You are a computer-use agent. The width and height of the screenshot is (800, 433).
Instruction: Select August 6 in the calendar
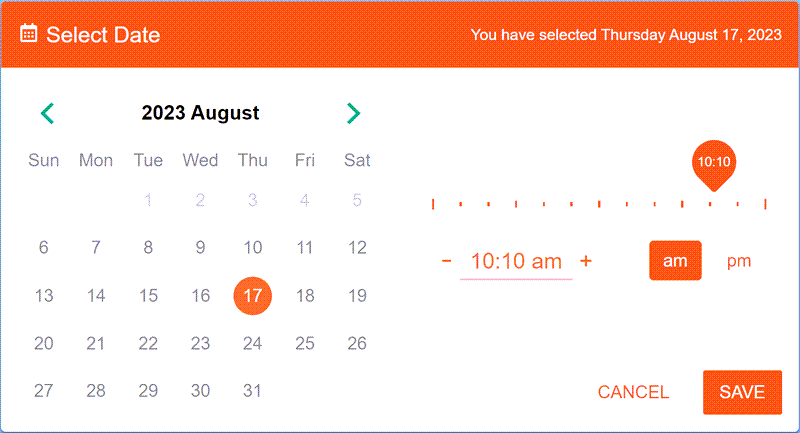coord(43,247)
